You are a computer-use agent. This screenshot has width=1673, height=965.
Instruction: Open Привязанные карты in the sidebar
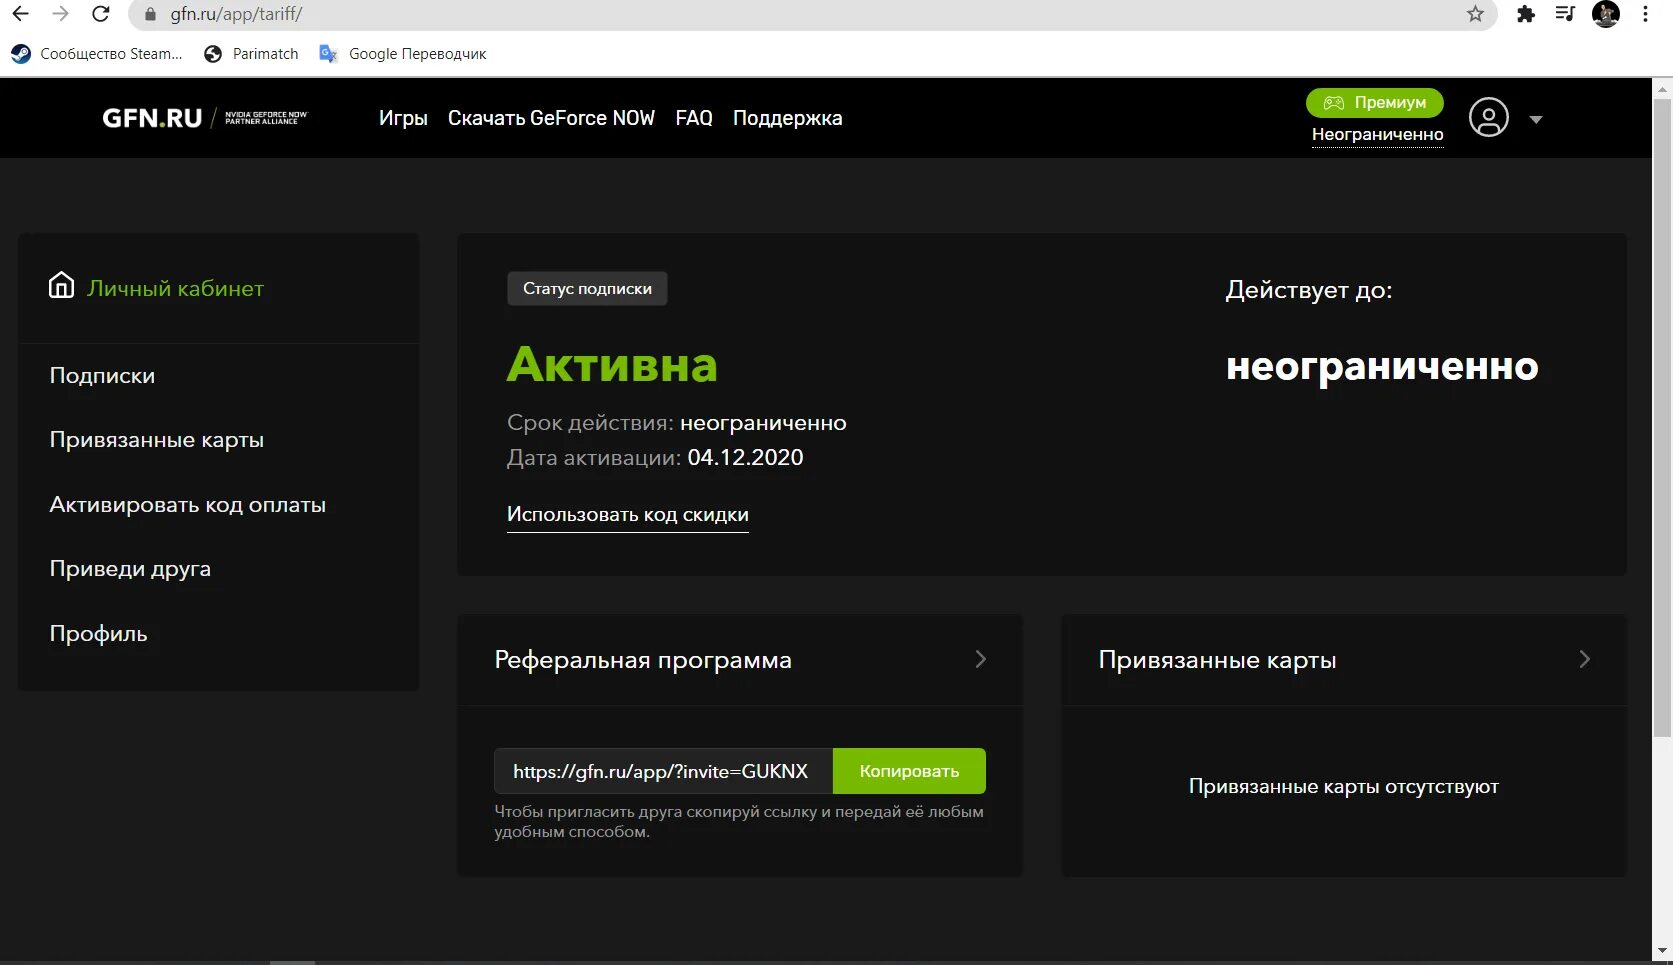(x=157, y=440)
